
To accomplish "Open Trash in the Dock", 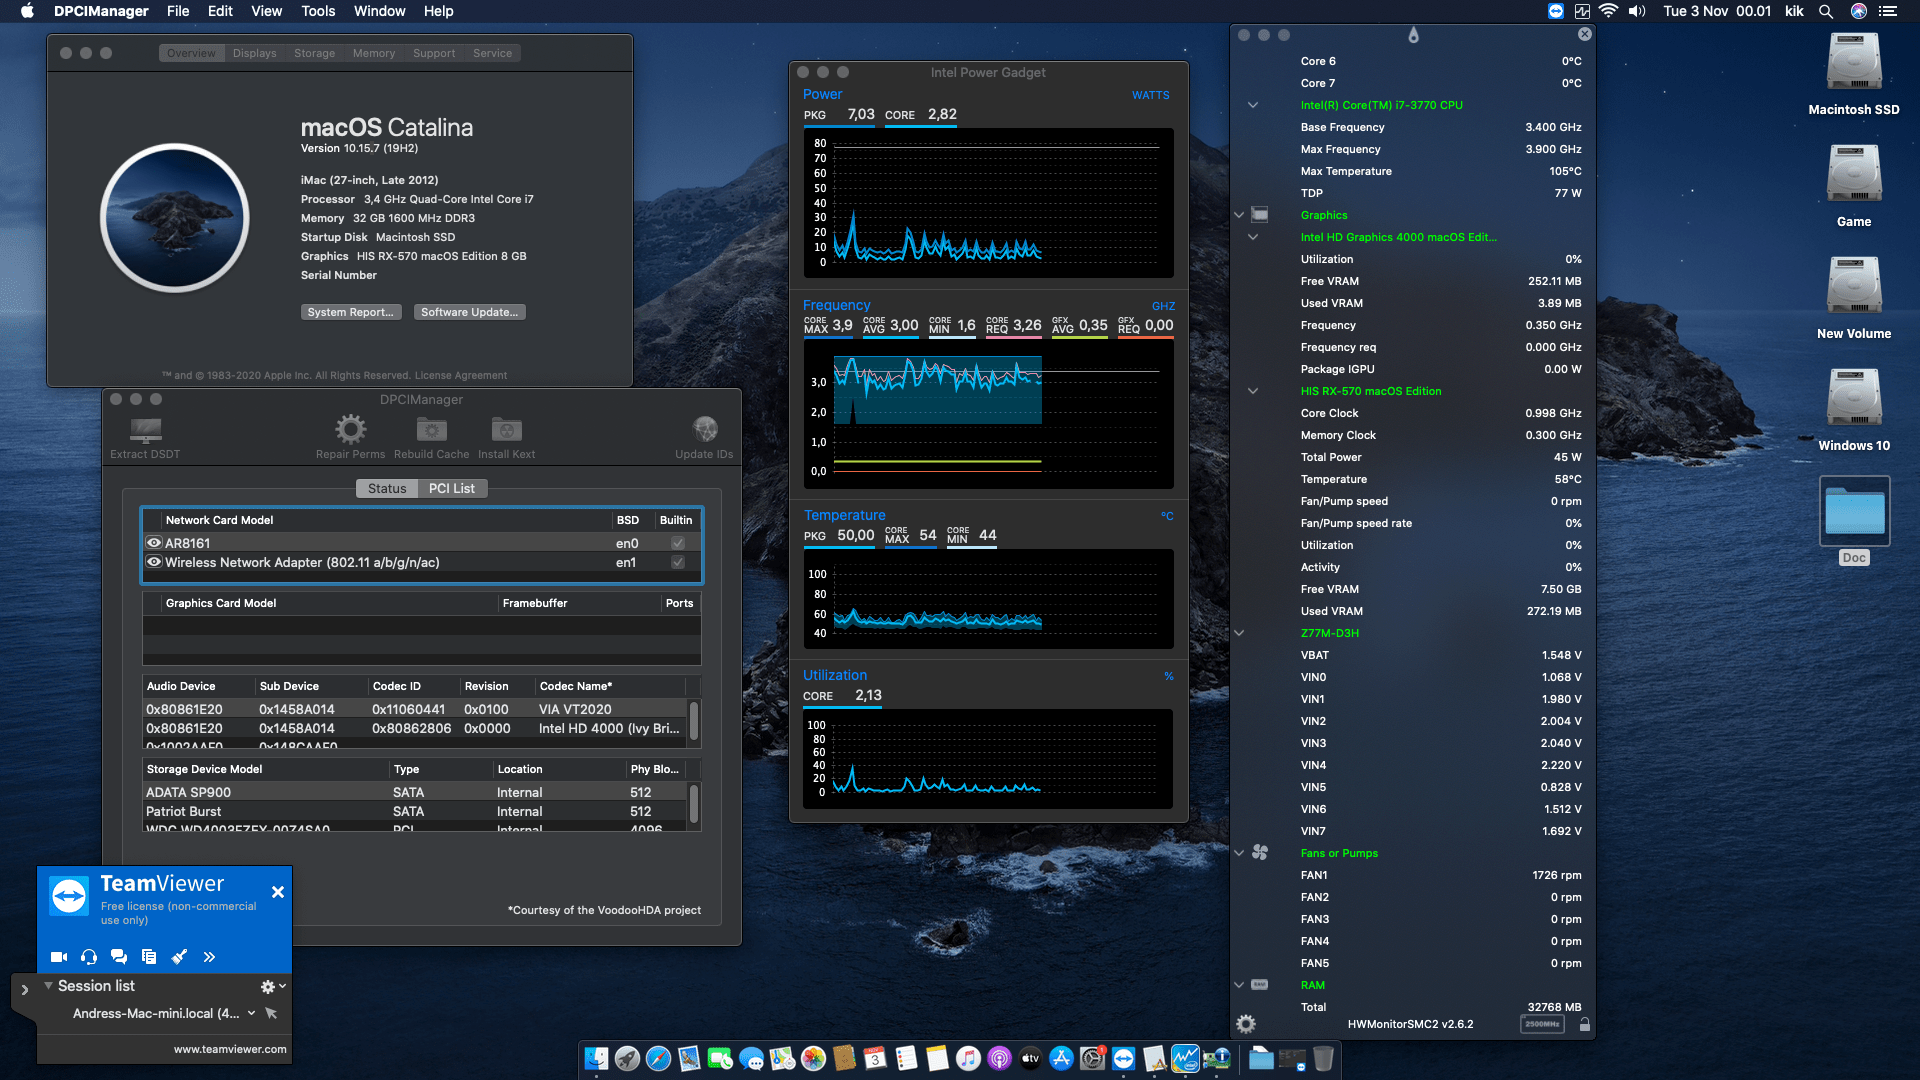I will [x=1323, y=1058].
